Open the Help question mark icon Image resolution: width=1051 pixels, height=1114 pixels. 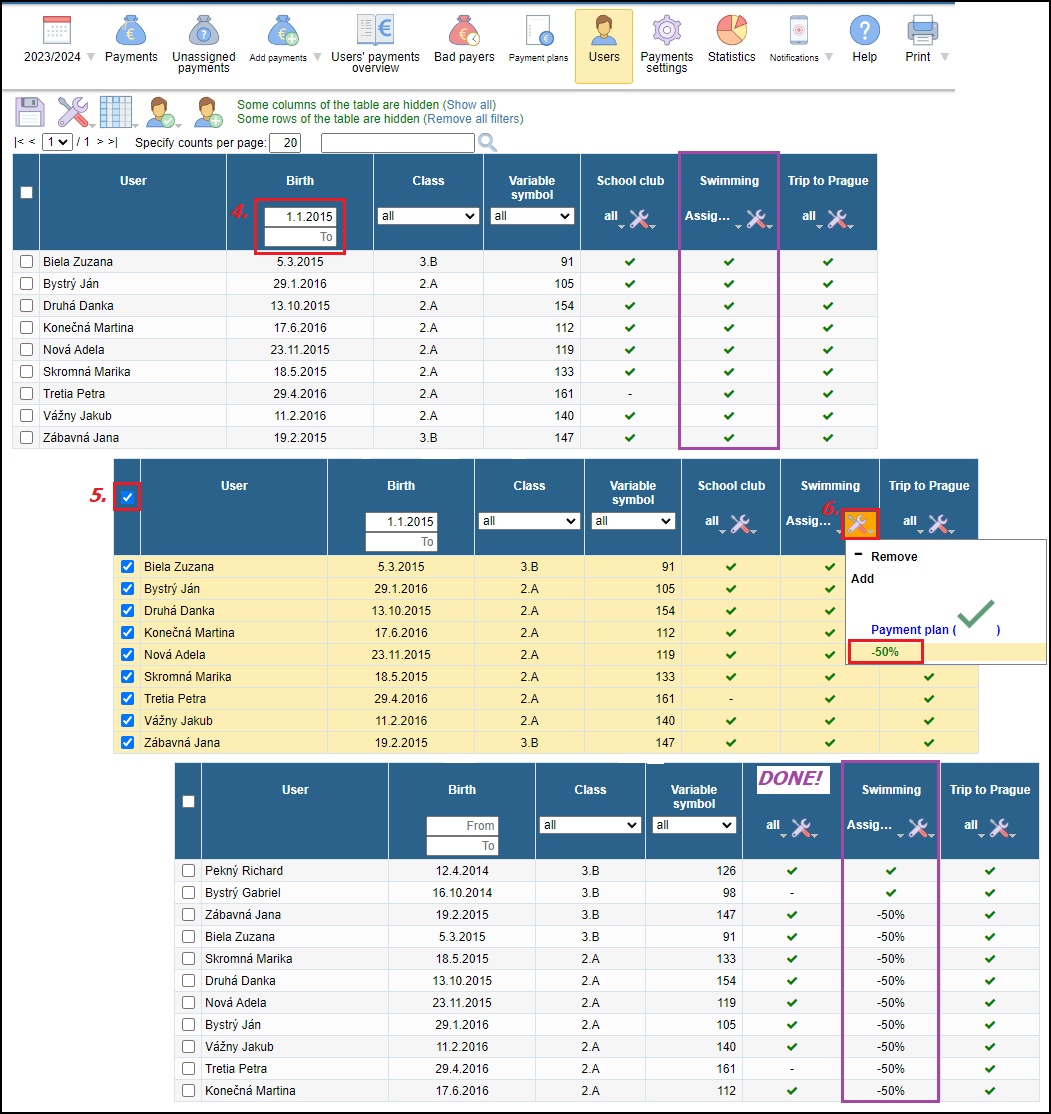(864, 31)
